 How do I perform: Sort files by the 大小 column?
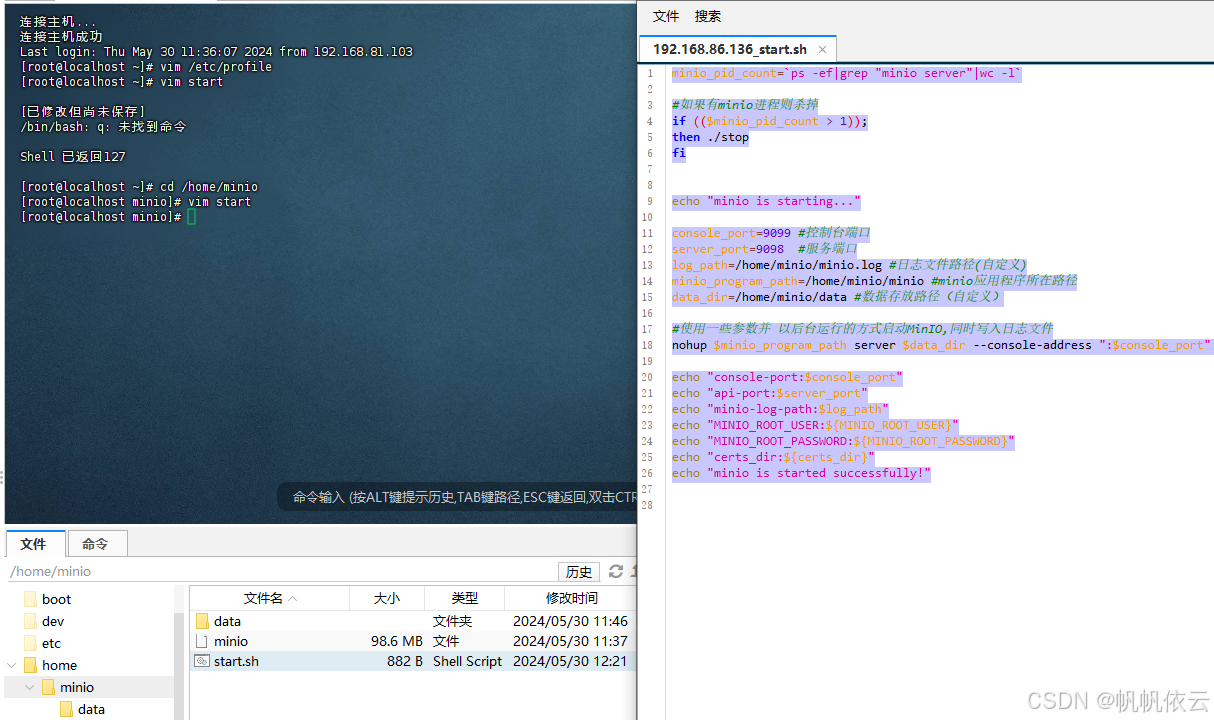tap(387, 598)
